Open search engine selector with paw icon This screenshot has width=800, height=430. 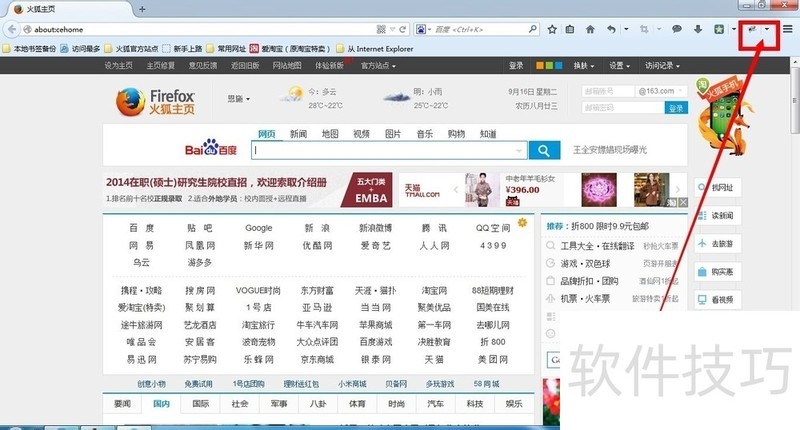[423, 29]
